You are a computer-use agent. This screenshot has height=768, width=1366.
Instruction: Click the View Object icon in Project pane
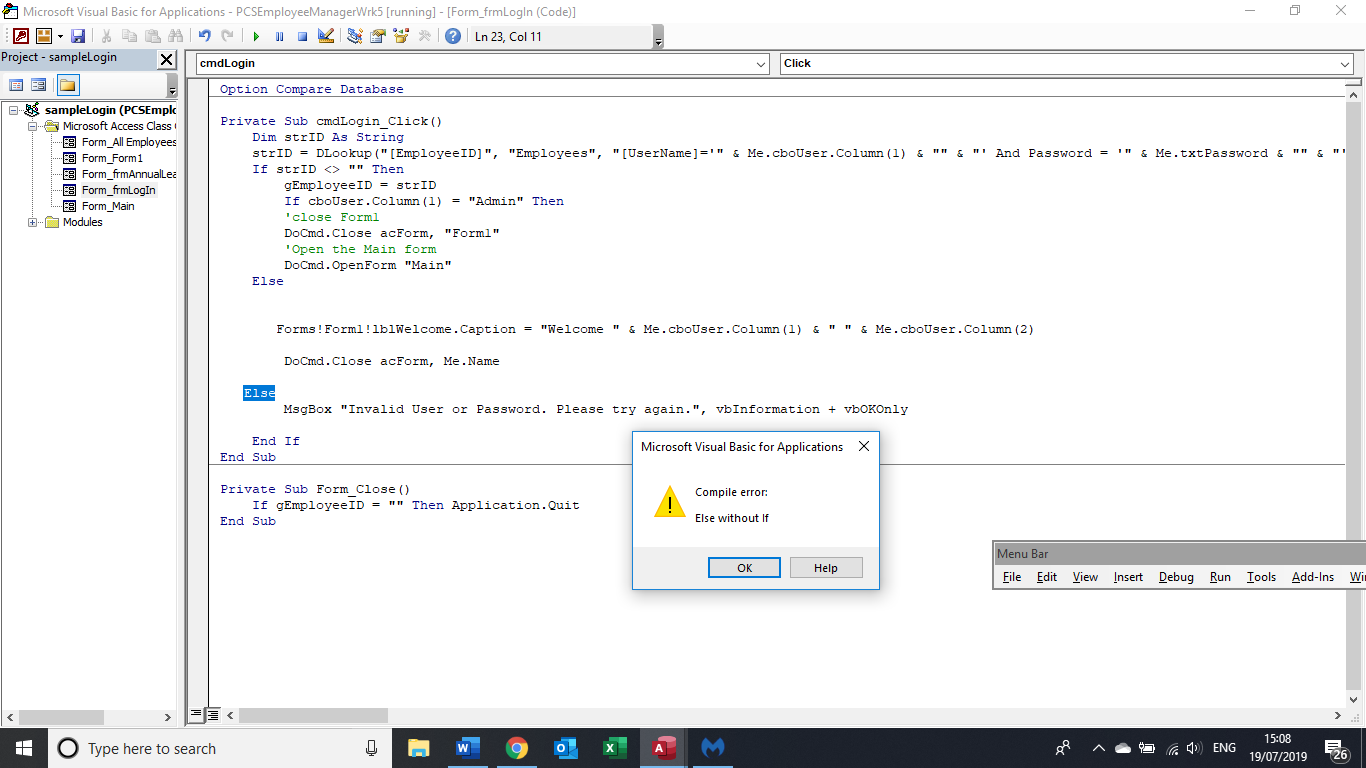pyautogui.click(x=39, y=85)
